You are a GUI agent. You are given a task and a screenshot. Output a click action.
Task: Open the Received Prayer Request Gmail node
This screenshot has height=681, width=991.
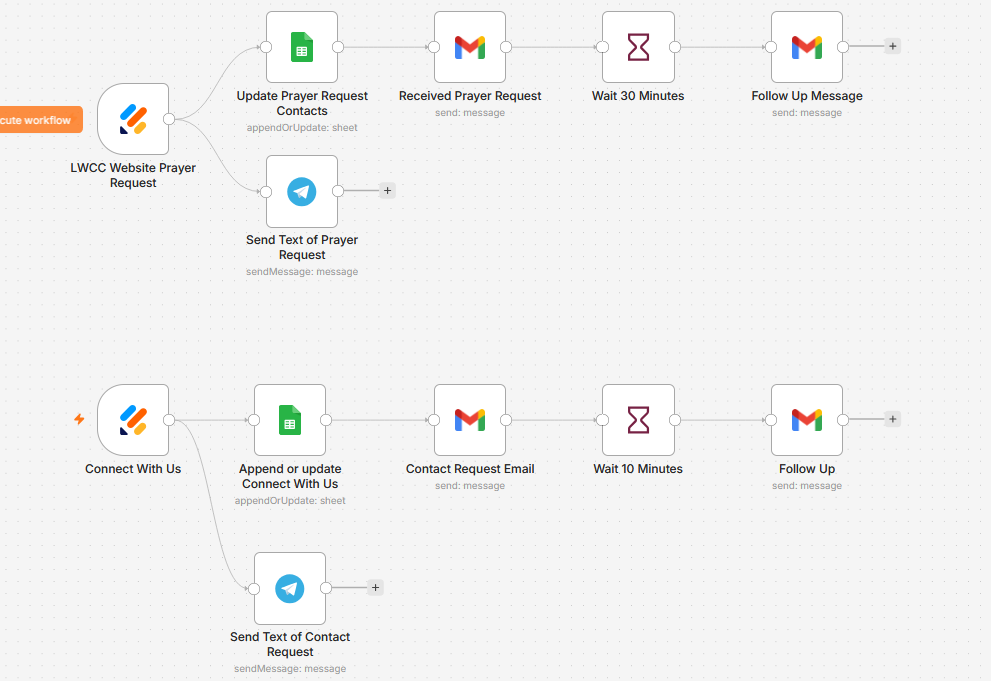coord(470,47)
